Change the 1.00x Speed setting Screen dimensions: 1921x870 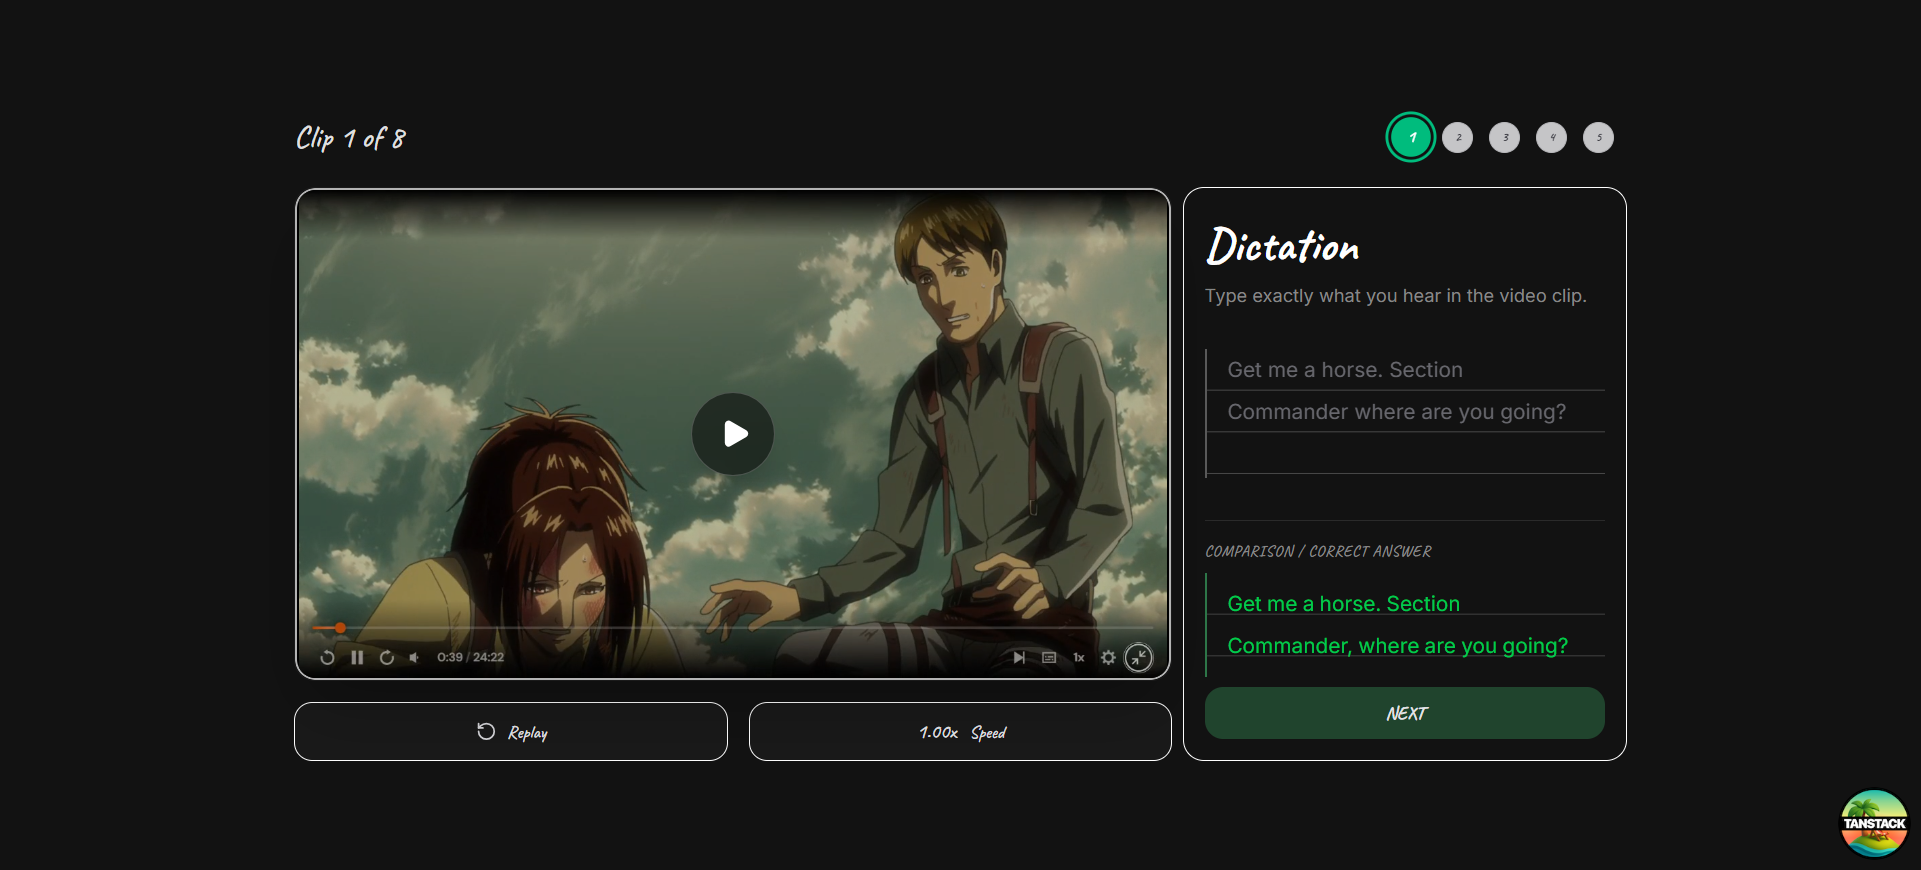point(960,732)
